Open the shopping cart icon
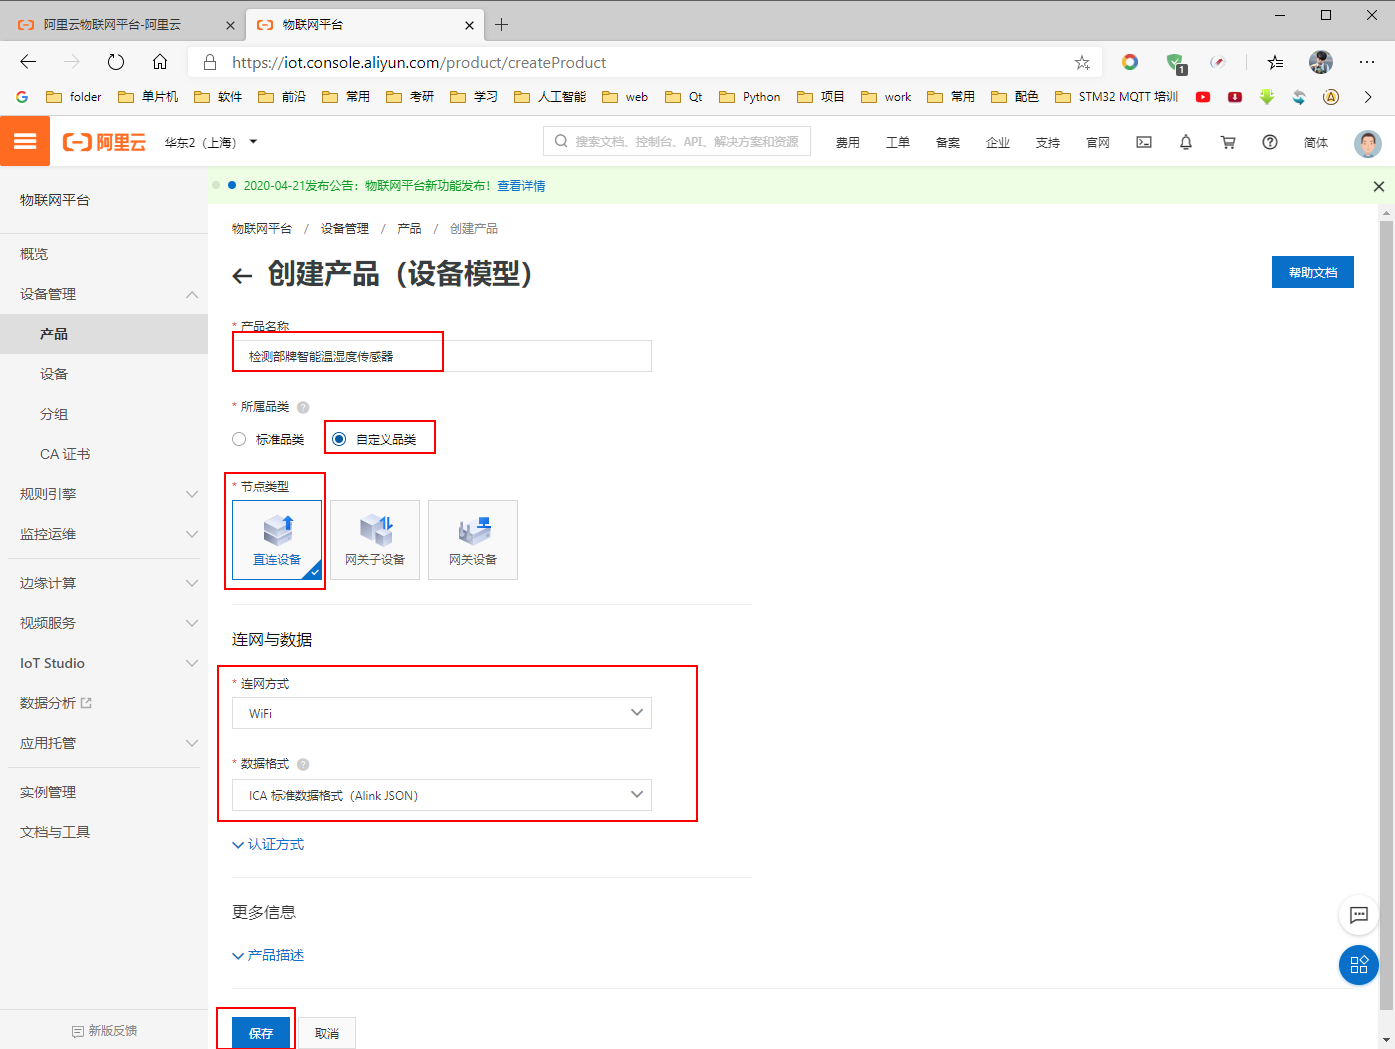This screenshot has height=1049, width=1395. [1228, 142]
